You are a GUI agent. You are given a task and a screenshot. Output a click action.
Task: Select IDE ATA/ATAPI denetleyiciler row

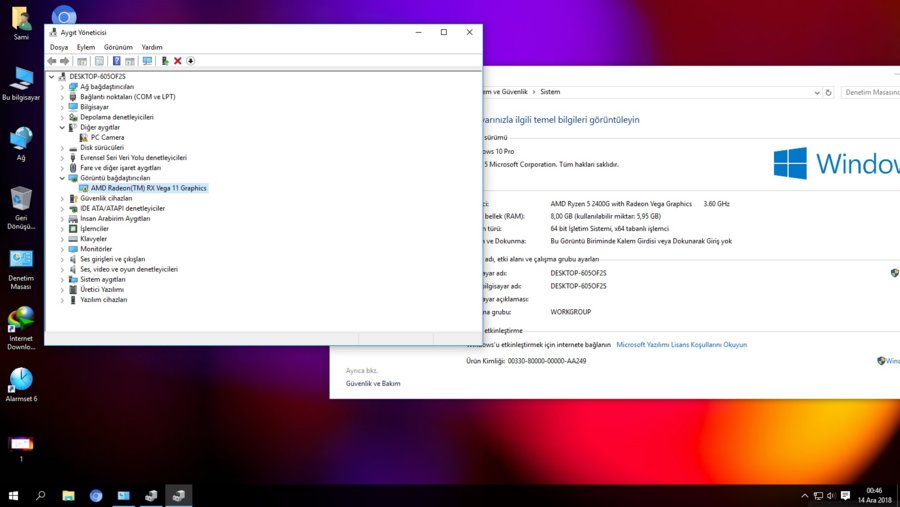[123, 208]
